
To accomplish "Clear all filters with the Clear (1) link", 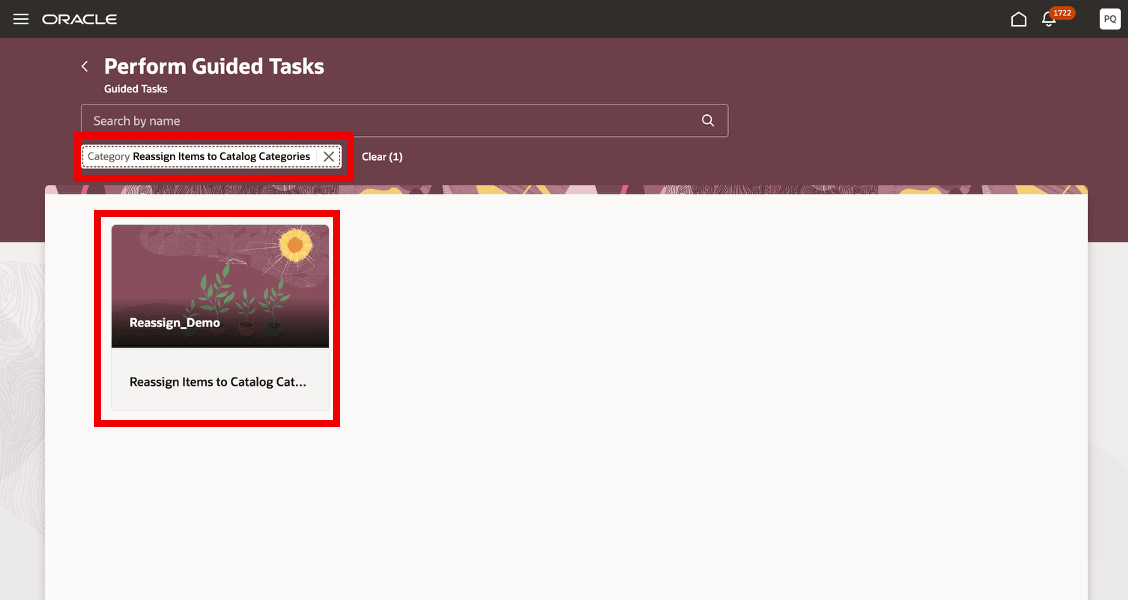I will (383, 156).
